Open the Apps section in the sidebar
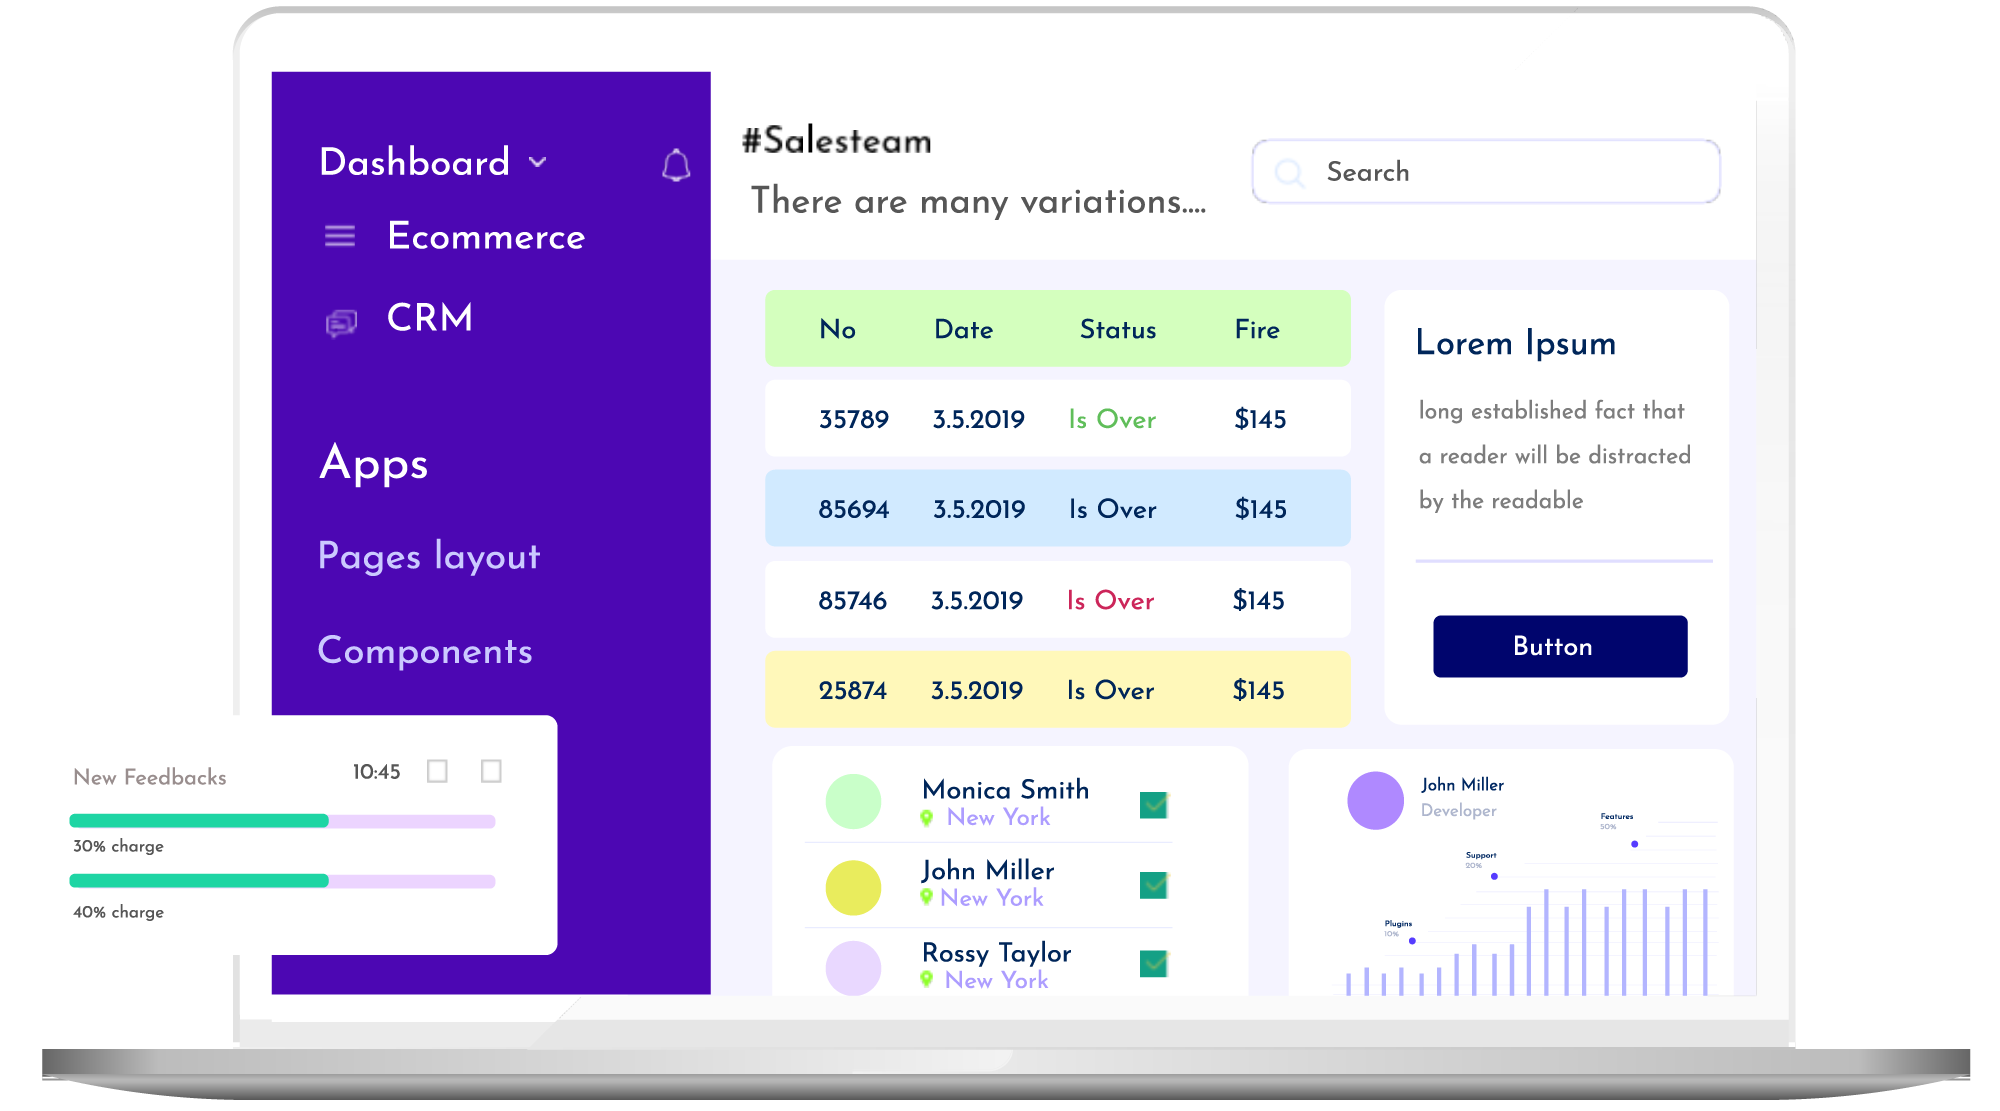 (373, 463)
